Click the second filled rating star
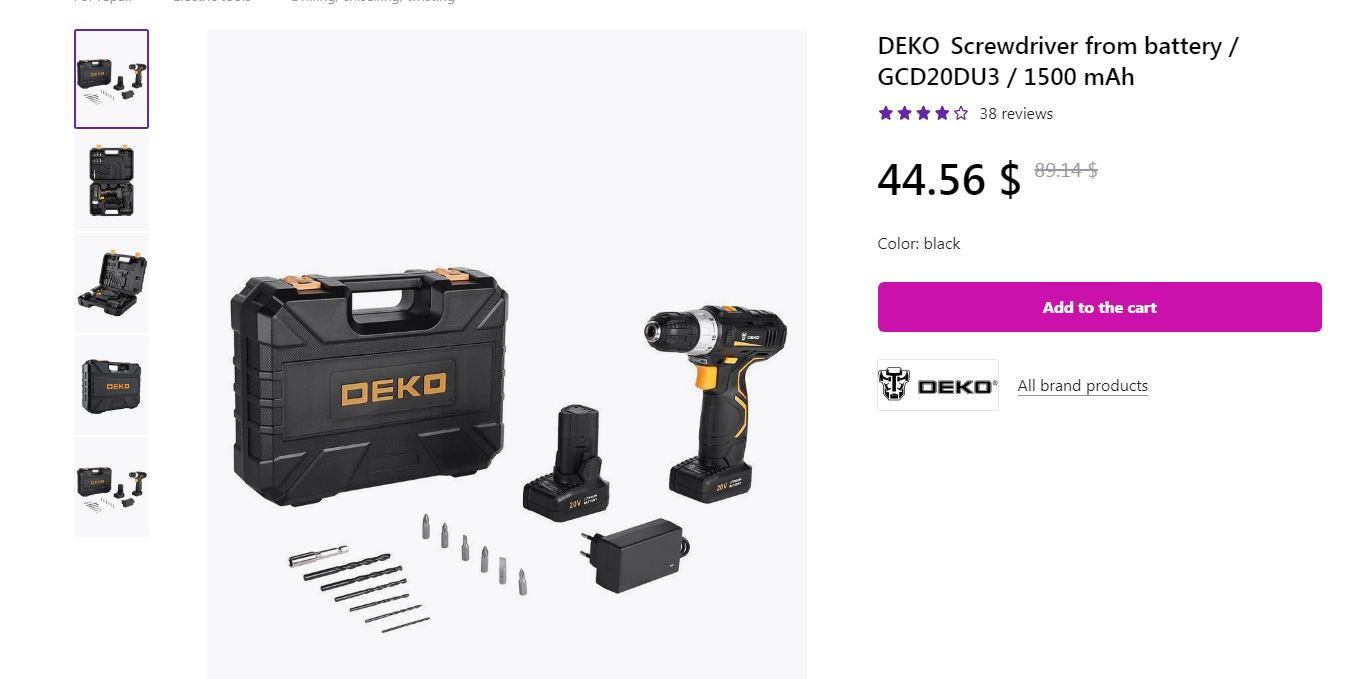This screenshot has height=679, width=1372. coord(905,113)
